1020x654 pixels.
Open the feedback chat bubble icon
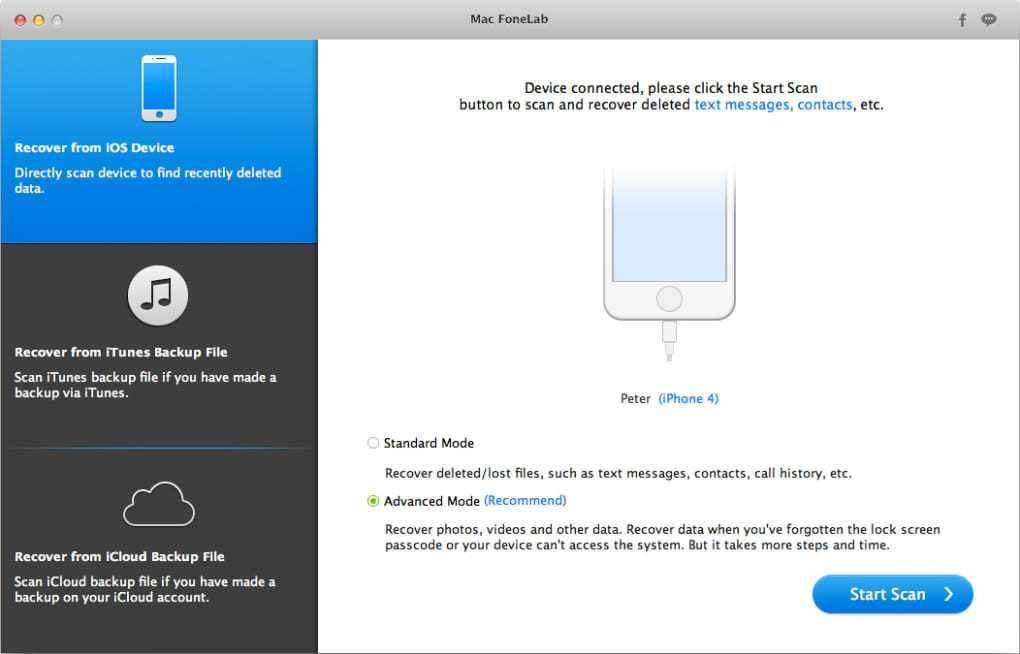click(989, 20)
